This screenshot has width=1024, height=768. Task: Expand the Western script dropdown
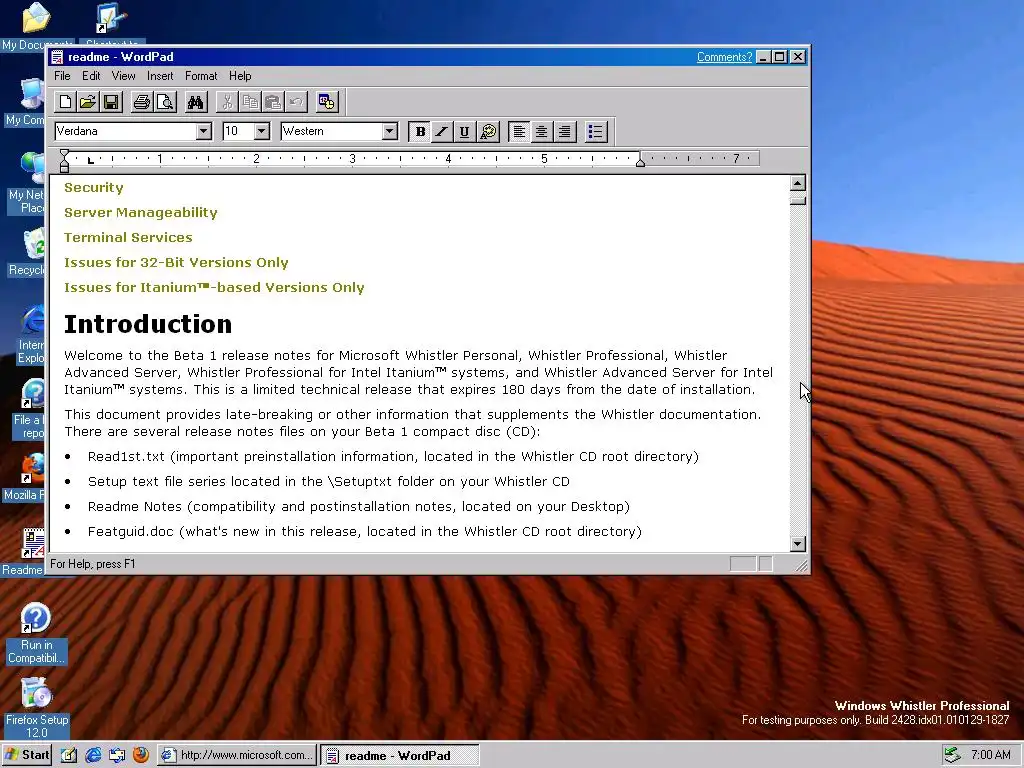tap(390, 131)
